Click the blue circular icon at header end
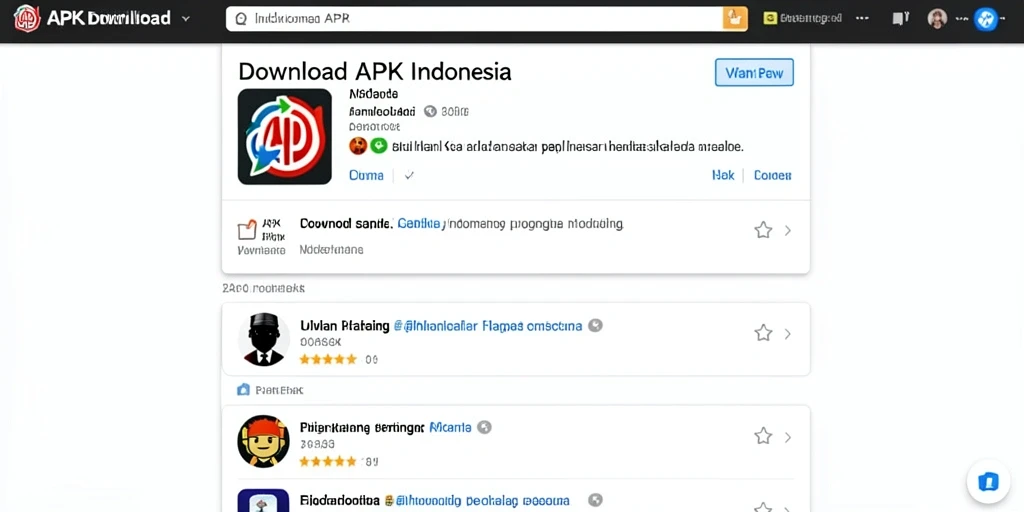This screenshot has height=512, width=1024. point(985,19)
